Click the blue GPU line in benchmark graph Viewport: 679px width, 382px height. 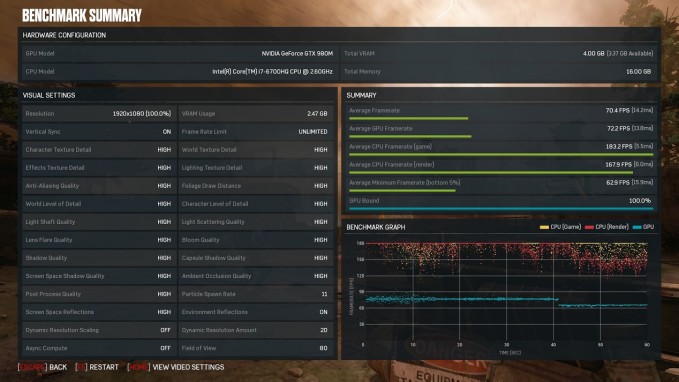pos(463,299)
